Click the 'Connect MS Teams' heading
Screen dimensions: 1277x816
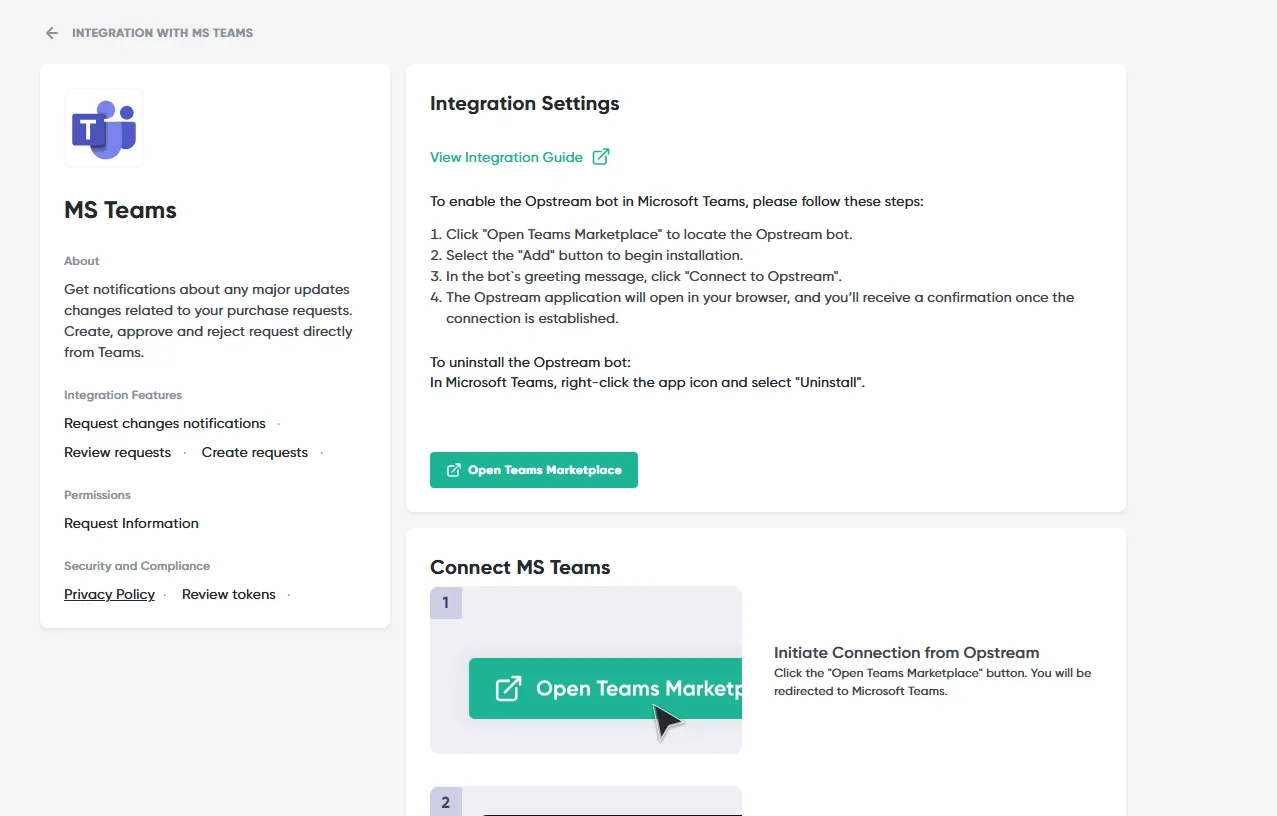coord(520,567)
